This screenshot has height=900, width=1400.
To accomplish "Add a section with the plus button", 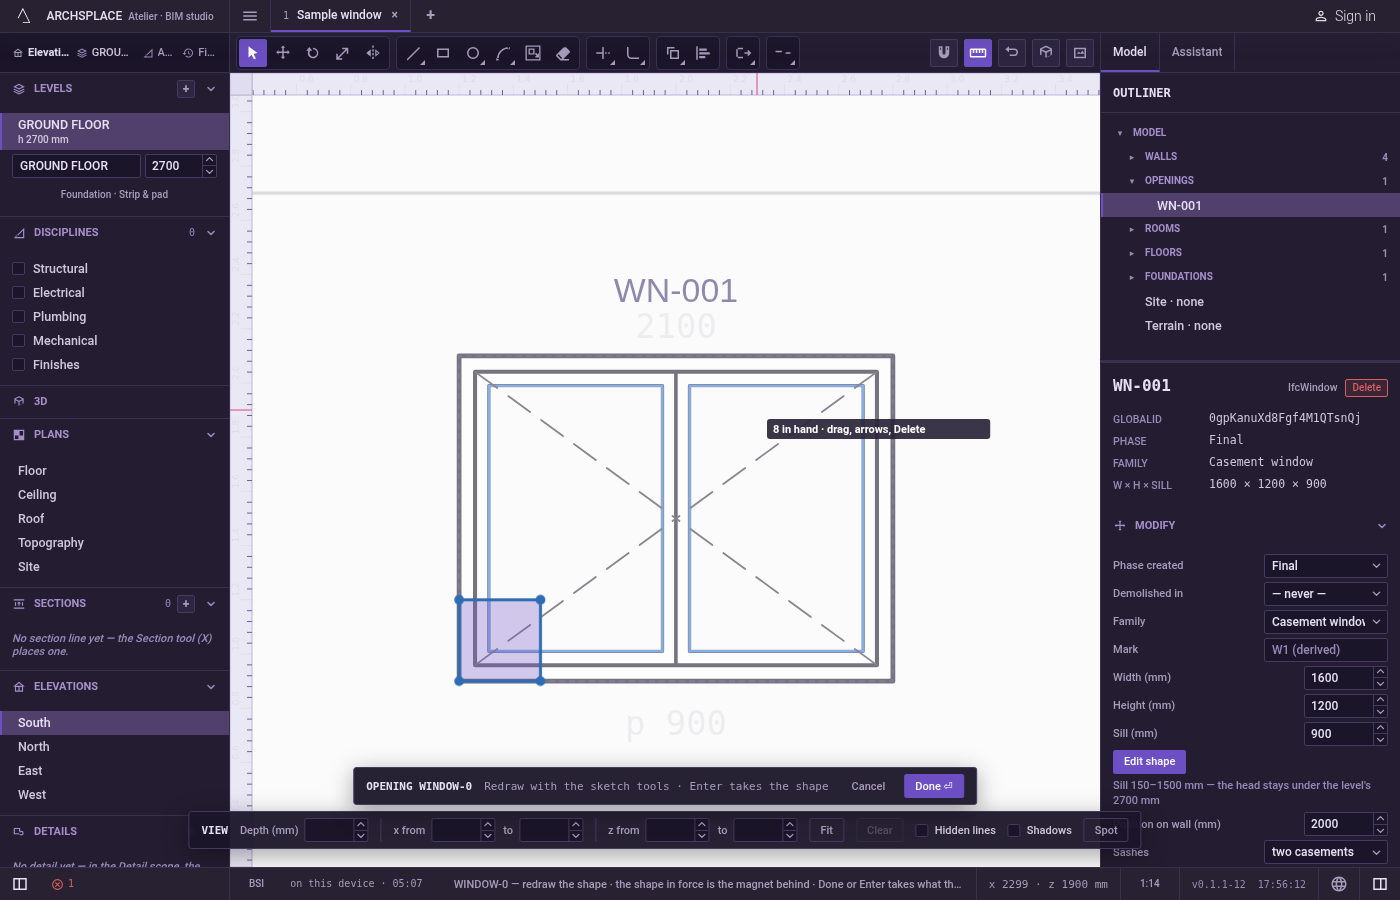I will point(186,604).
